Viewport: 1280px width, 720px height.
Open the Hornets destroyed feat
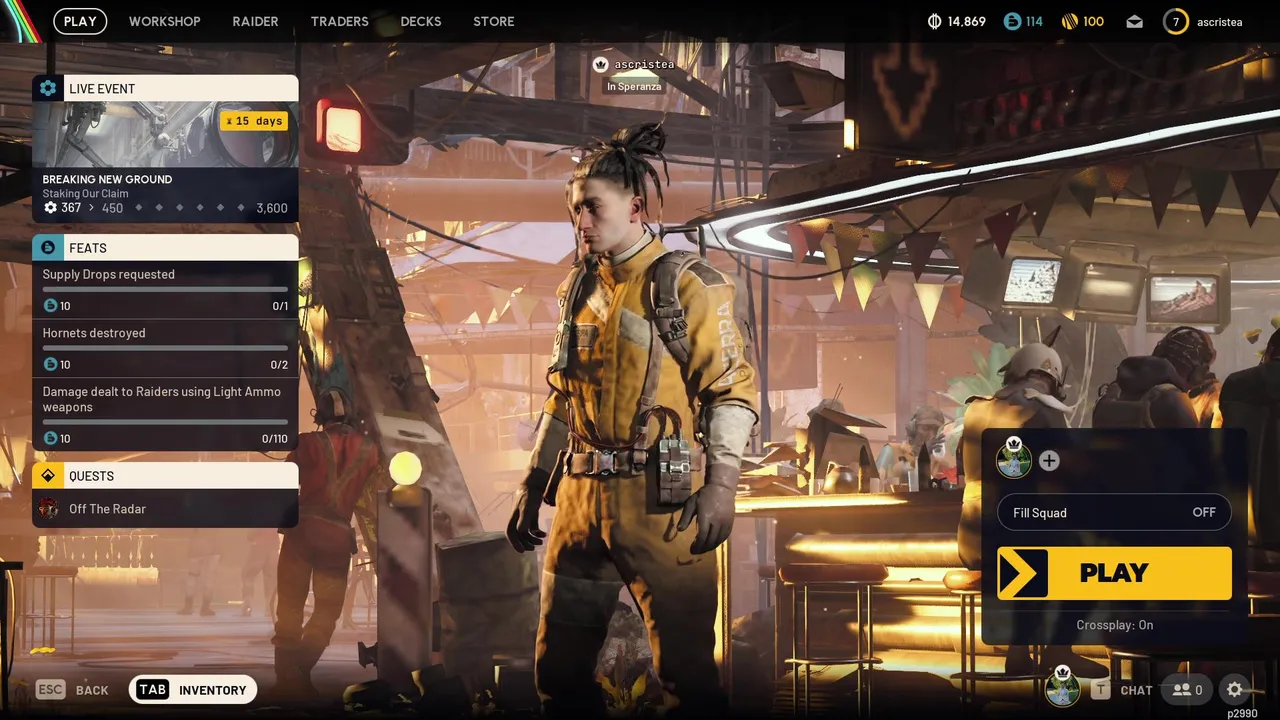pyautogui.click(x=165, y=349)
